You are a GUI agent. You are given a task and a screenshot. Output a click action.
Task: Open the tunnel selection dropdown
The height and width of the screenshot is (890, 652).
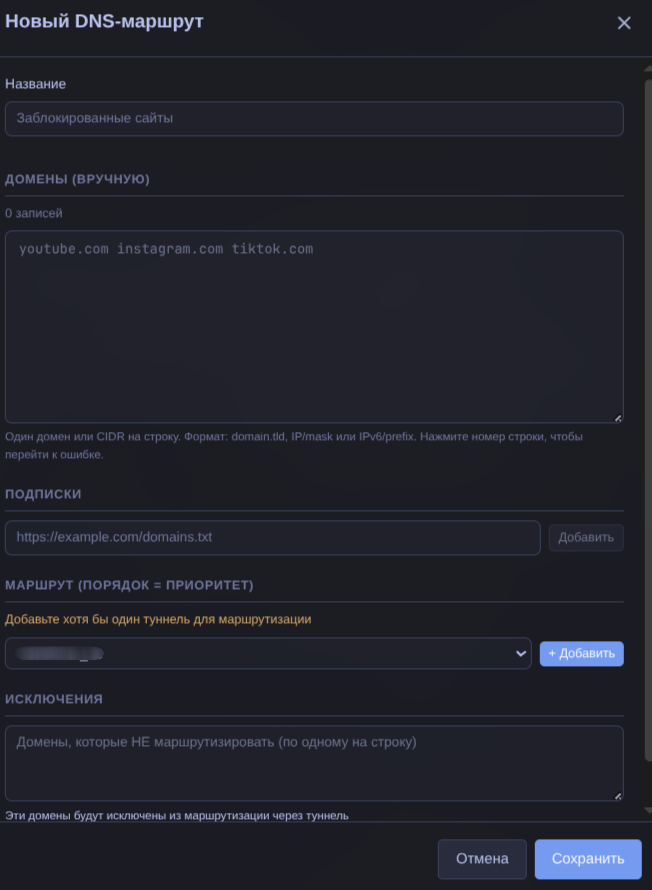[x=268, y=653]
